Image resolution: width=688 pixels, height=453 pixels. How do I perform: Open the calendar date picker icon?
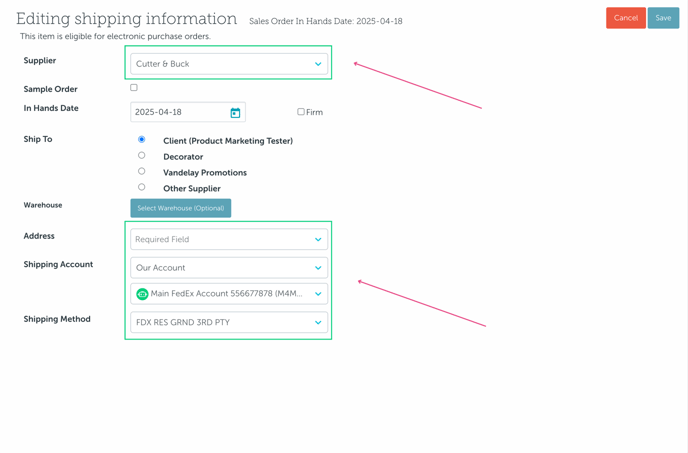click(235, 113)
